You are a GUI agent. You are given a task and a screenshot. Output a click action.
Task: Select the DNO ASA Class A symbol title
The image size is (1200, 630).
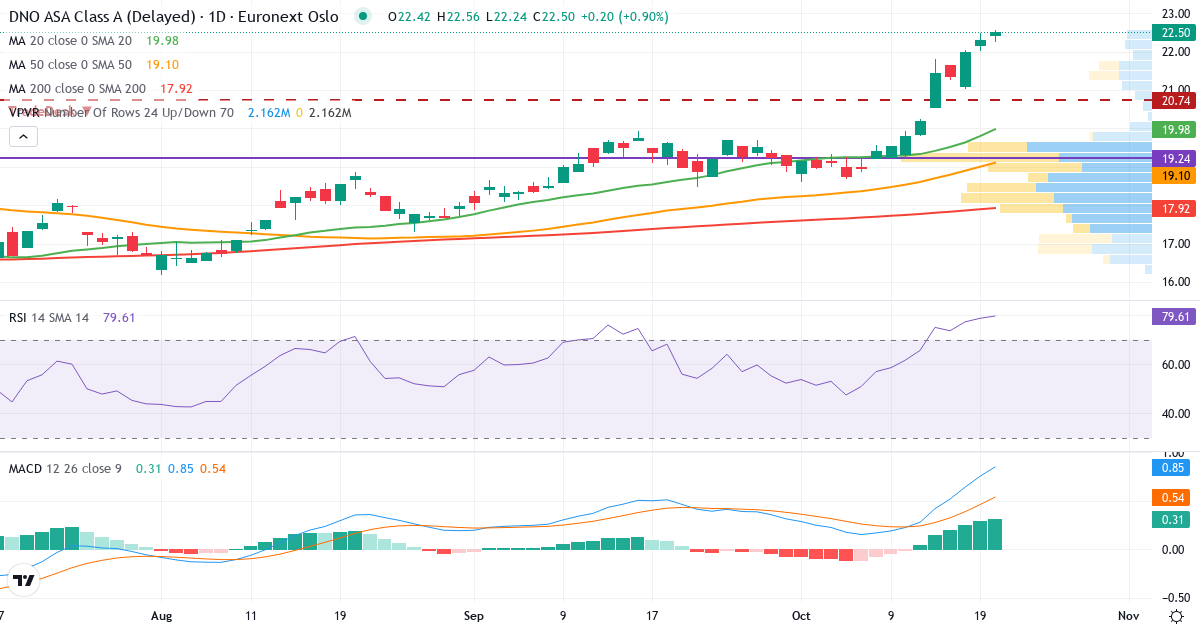(173, 17)
